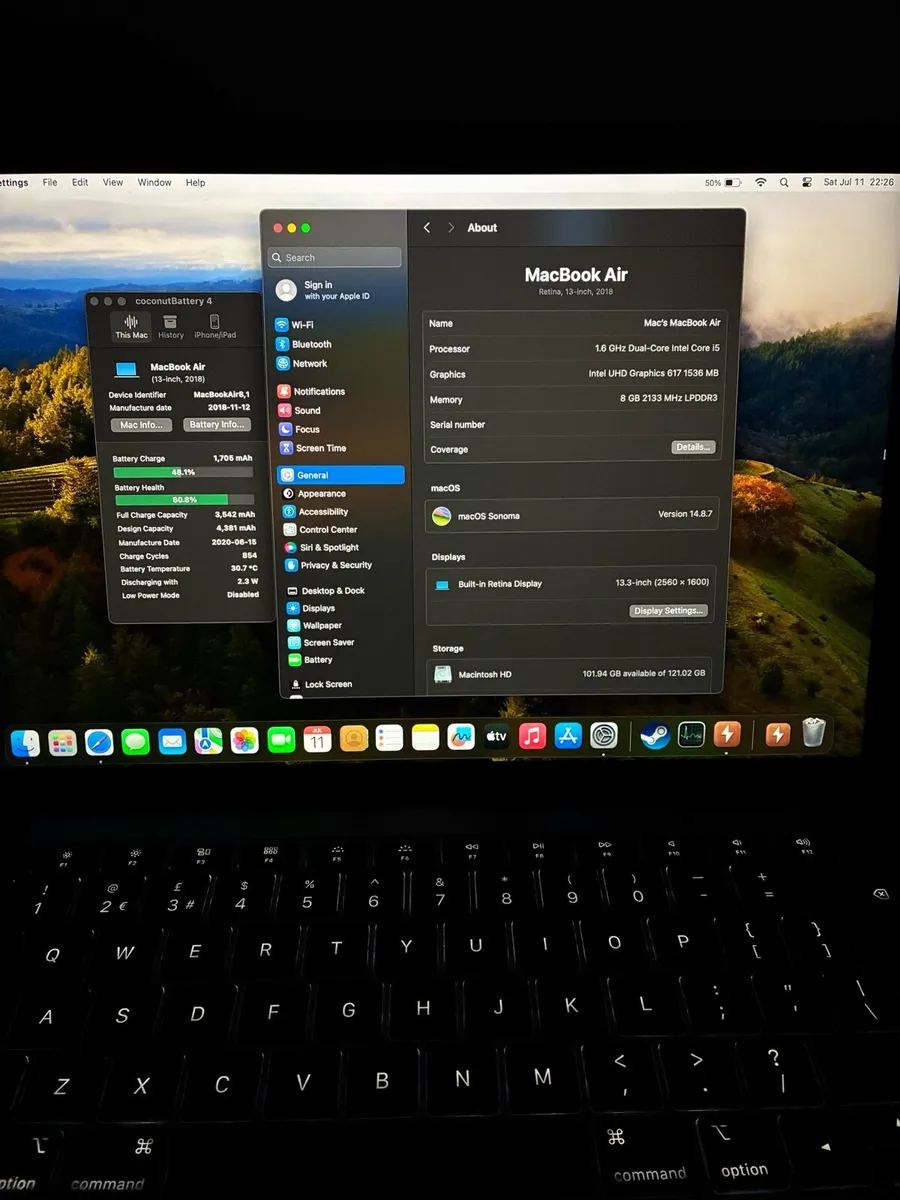Click the Battery Charge 48.1% bar
900x1200 pixels.
click(x=184, y=472)
